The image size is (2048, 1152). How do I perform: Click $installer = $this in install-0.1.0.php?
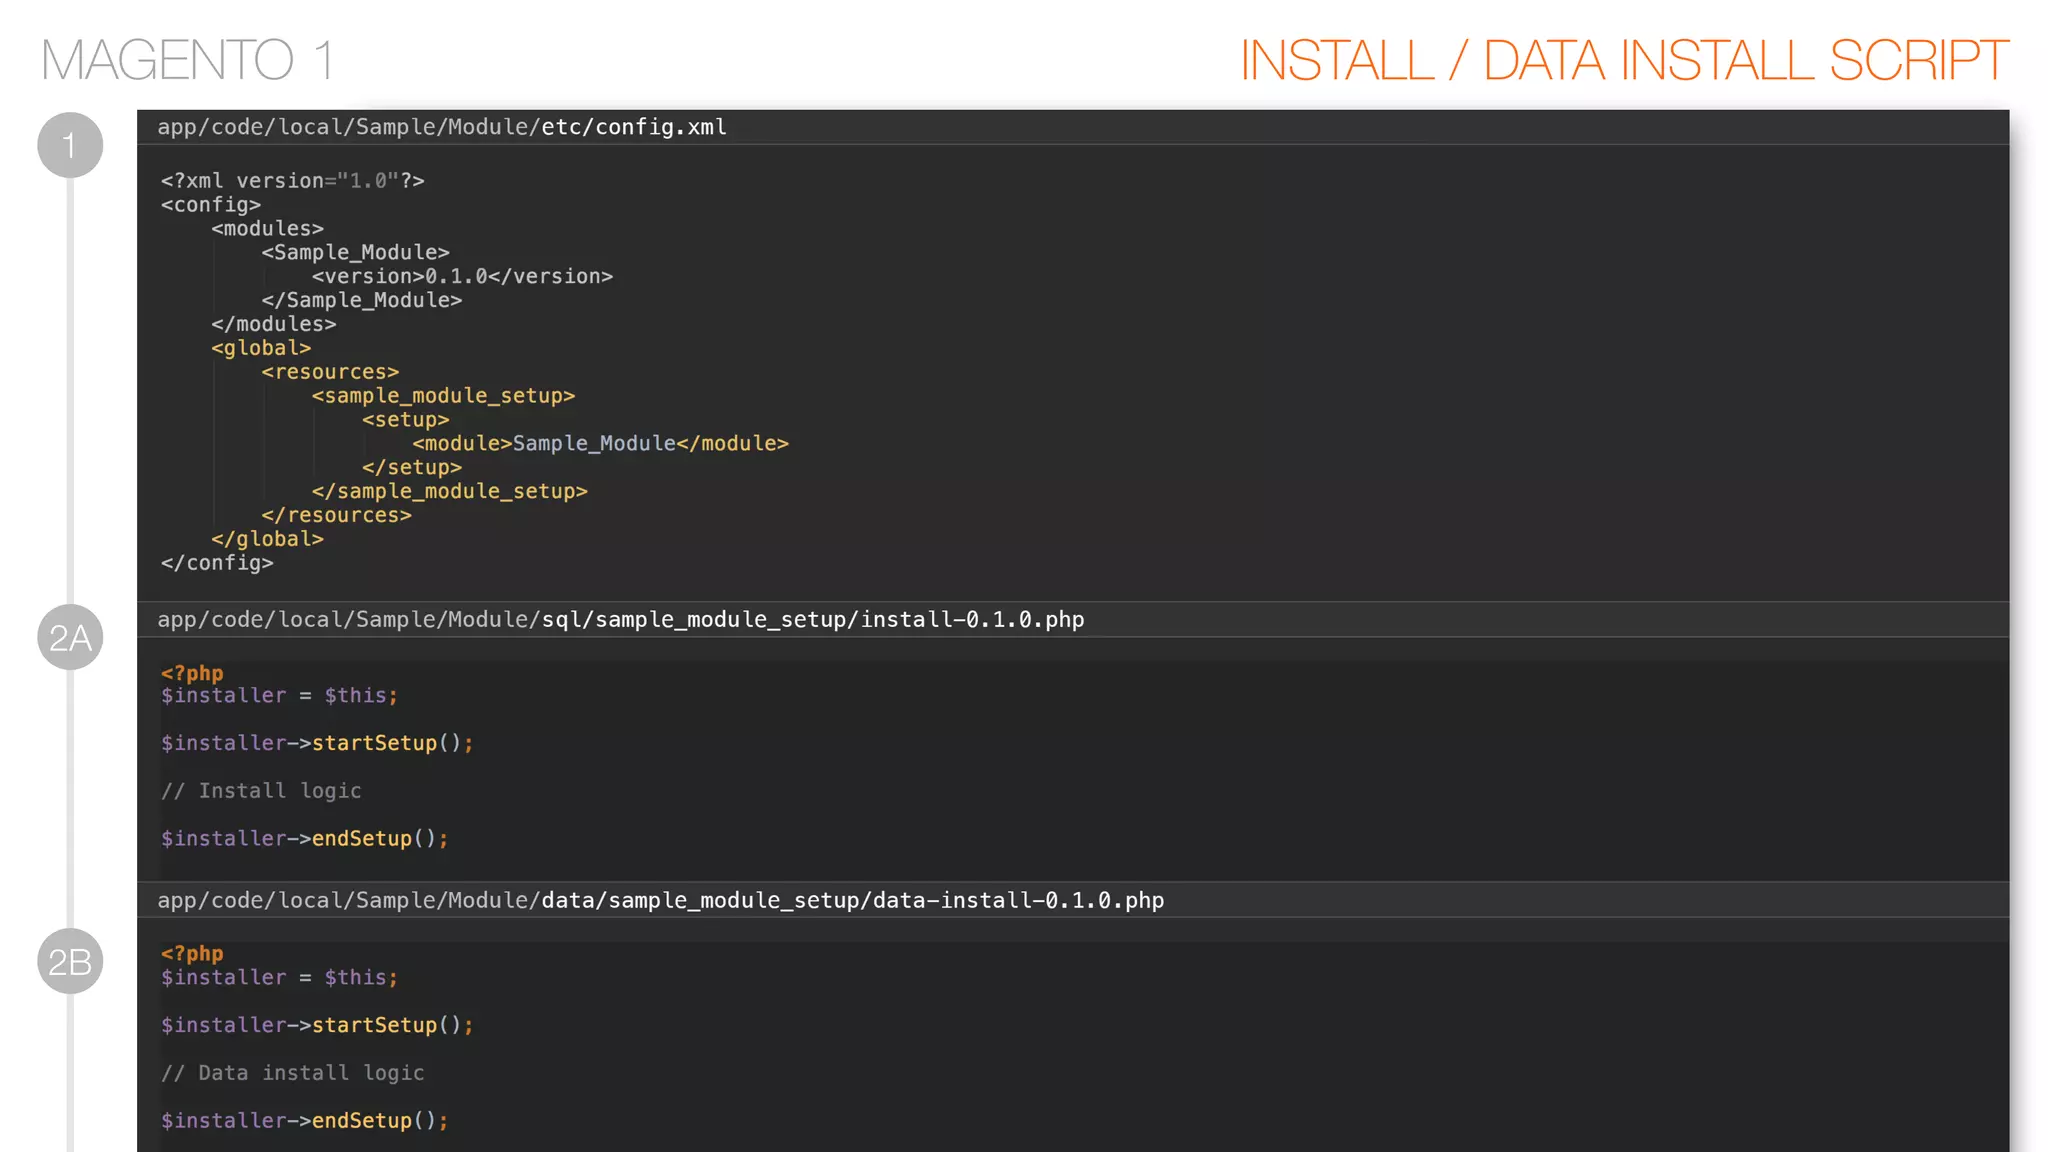tap(280, 695)
